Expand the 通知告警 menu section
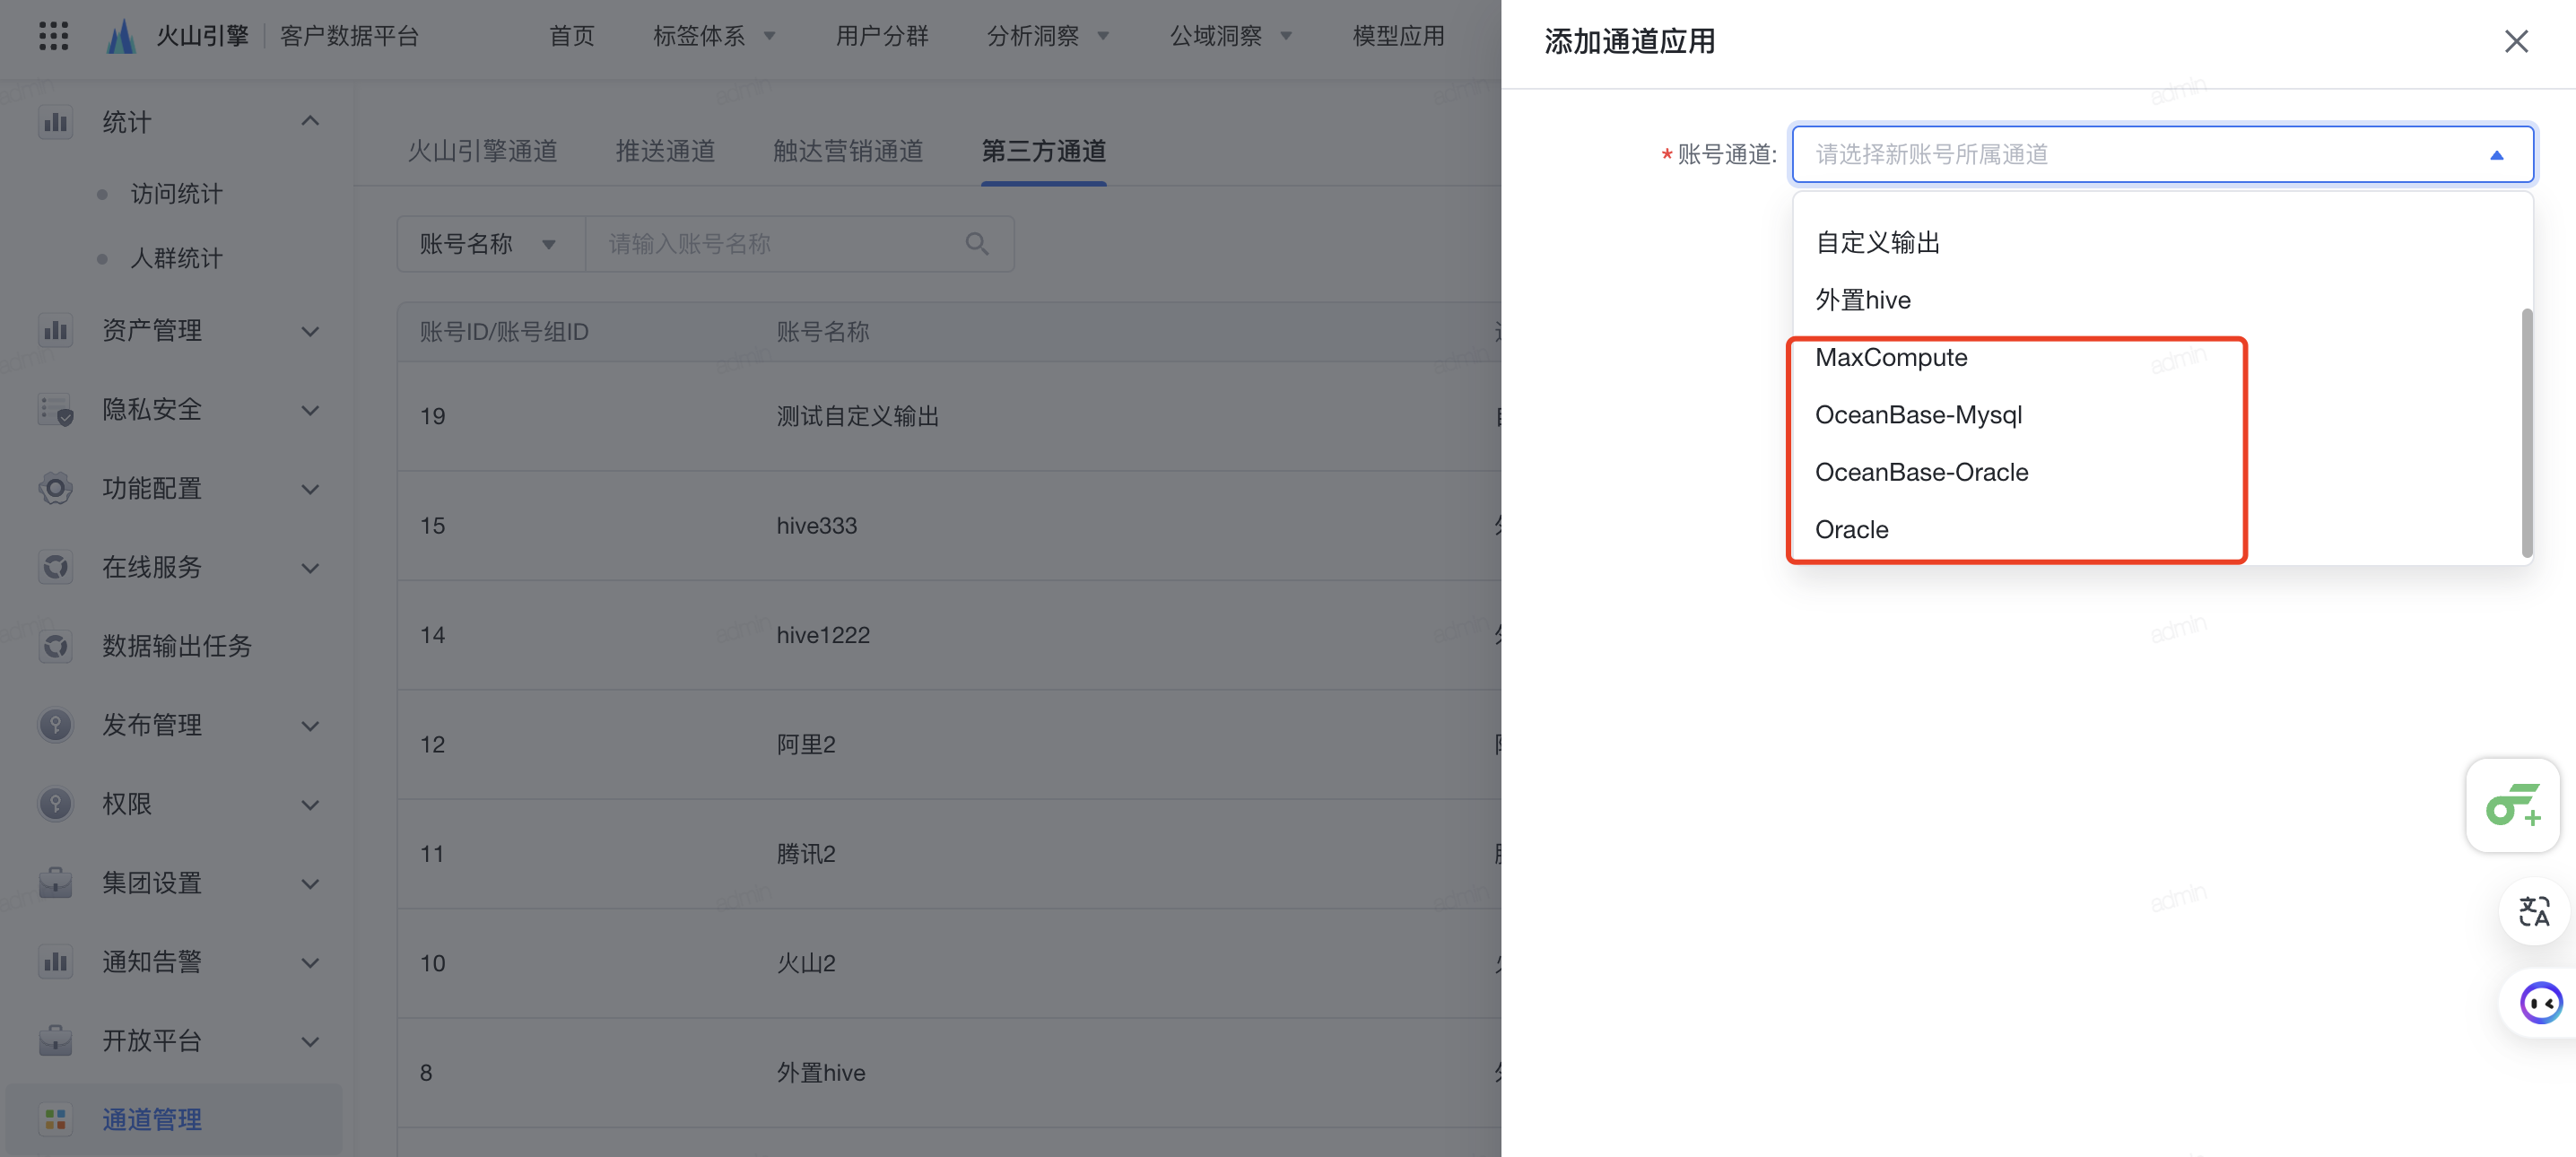 point(310,962)
